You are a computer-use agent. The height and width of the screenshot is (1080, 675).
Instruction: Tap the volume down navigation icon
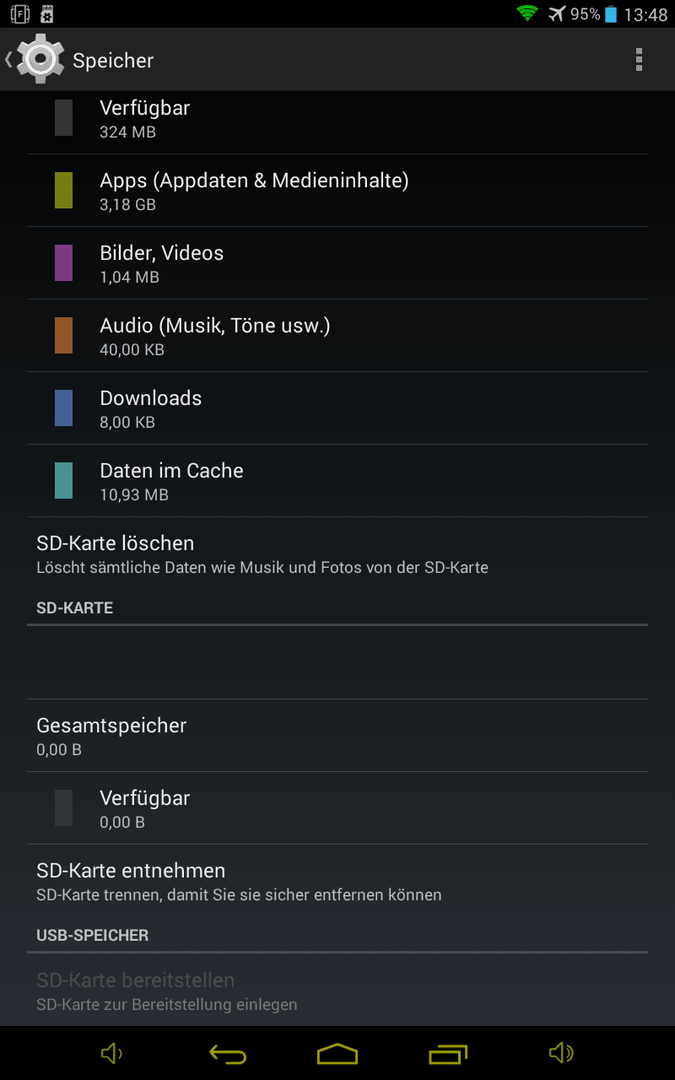click(x=112, y=1052)
